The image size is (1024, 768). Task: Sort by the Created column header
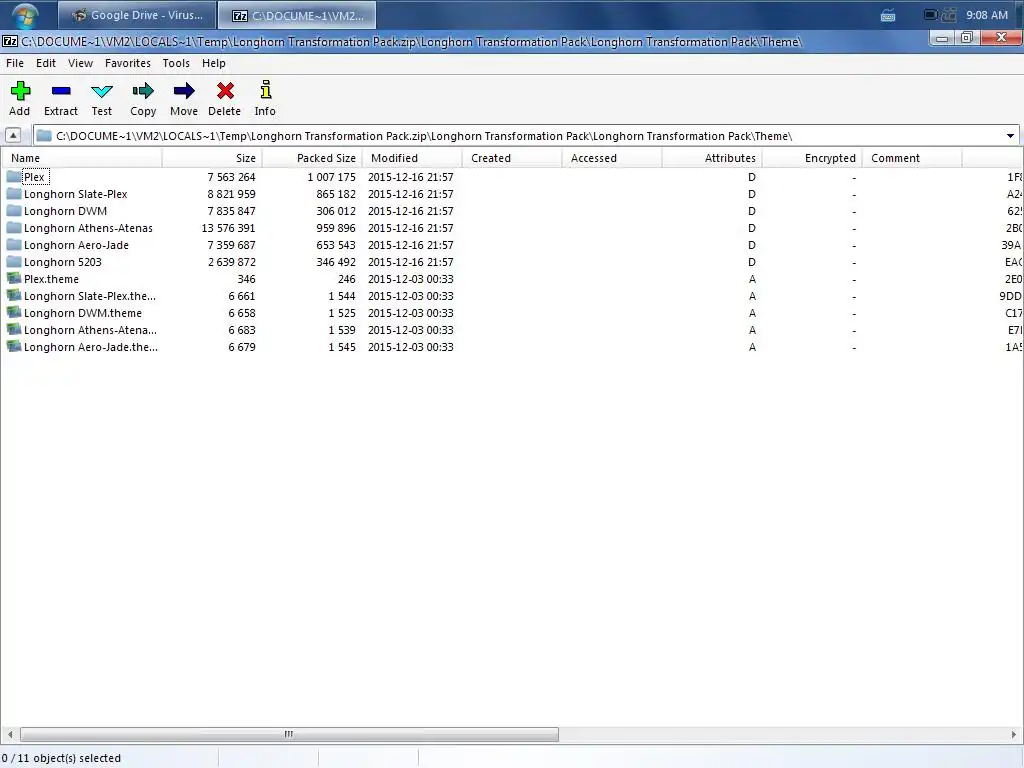pos(512,158)
